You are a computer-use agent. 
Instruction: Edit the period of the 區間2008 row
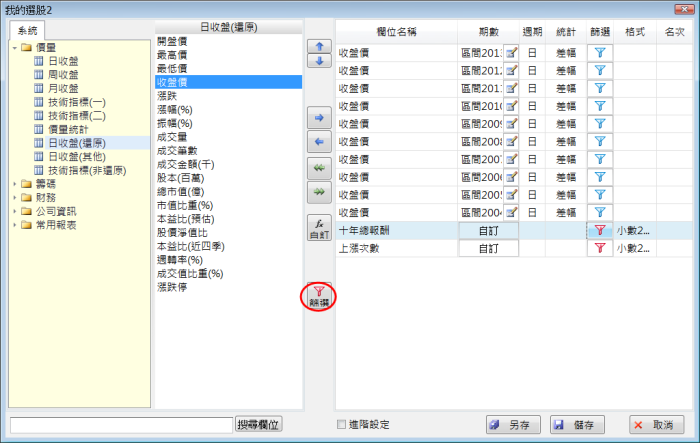(511, 142)
